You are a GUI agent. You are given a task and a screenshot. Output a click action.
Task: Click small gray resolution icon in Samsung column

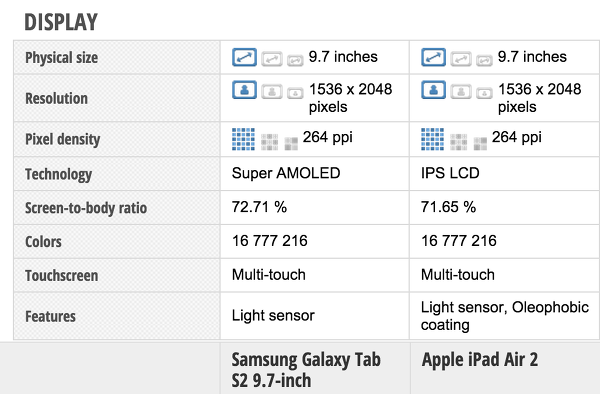tap(295, 93)
